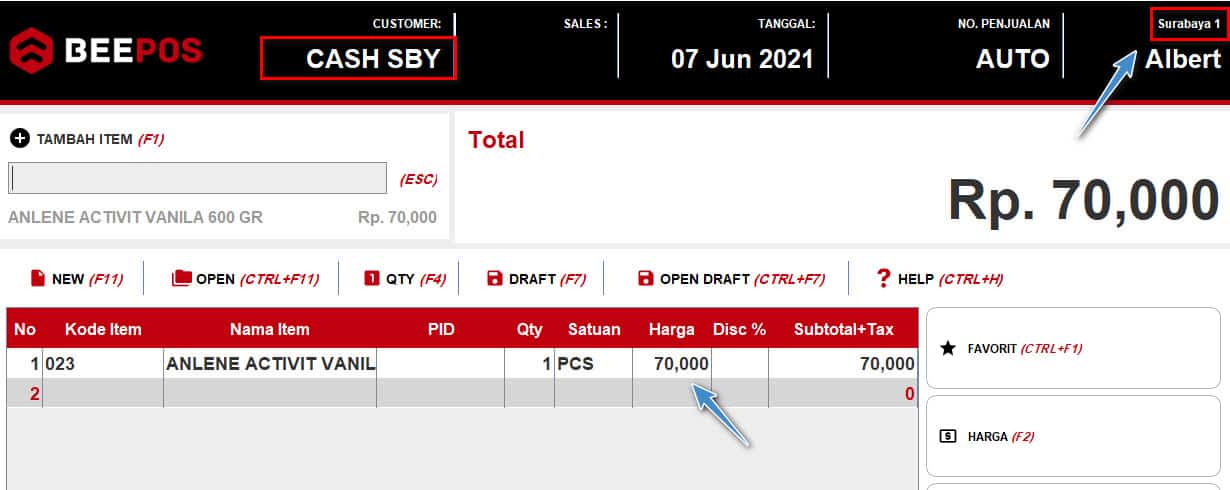The height and width of the screenshot is (490, 1230).
Task: Click the Nama Item column header
Action: 270,329
